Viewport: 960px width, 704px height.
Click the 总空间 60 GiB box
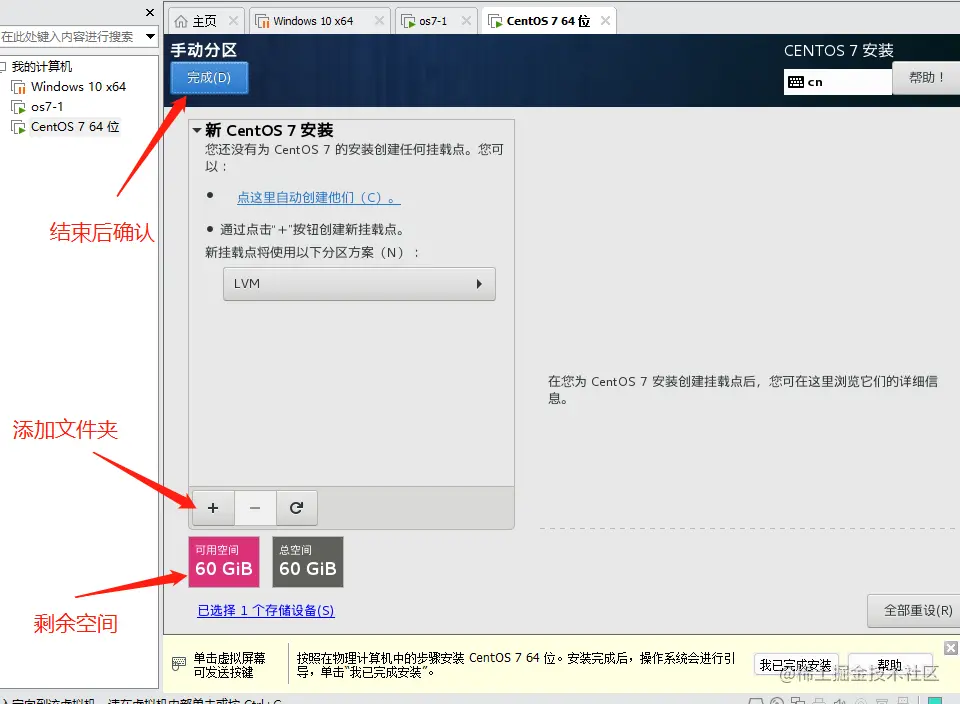pyautogui.click(x=308, y=562)
